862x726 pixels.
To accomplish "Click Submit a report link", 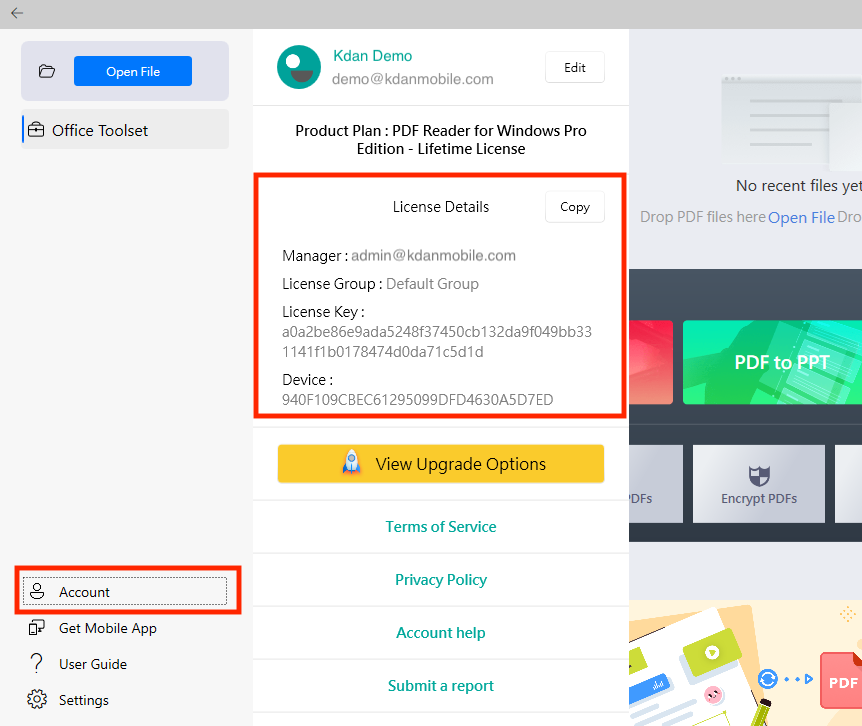I will click(x=440, y=686).
